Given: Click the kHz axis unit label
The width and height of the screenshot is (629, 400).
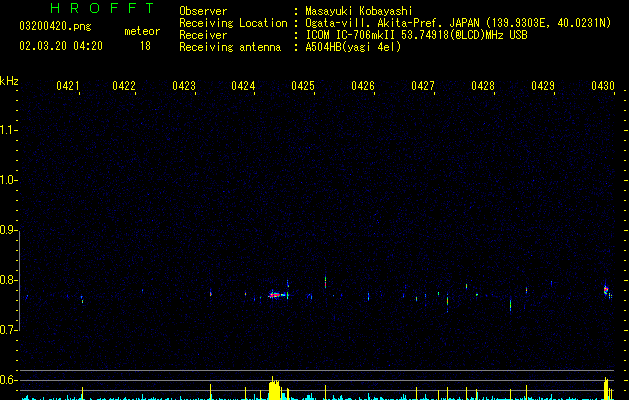Looking at the screenshot, I should click(x=9, y=81).
